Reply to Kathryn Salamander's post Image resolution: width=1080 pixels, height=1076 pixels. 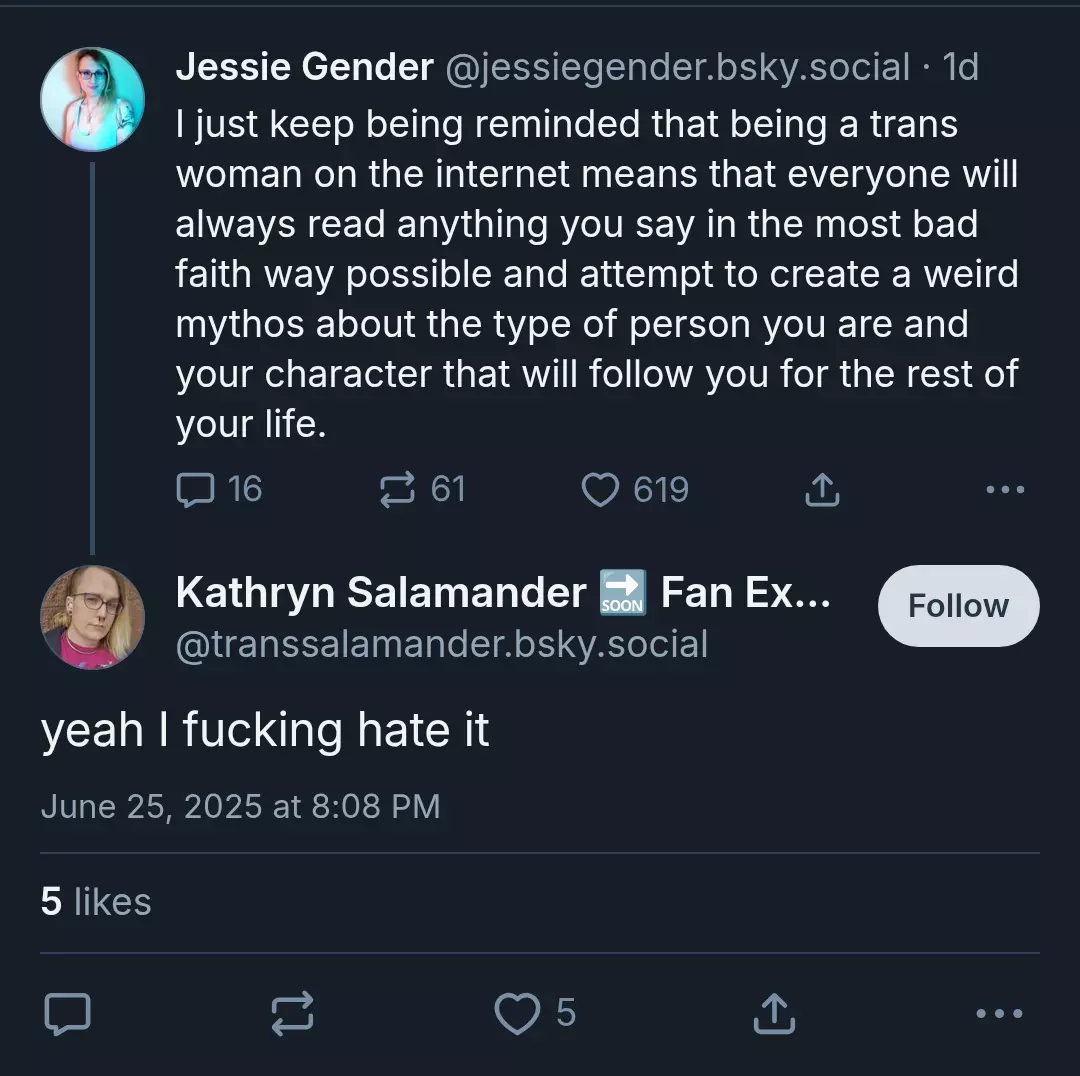(68, 1013)
